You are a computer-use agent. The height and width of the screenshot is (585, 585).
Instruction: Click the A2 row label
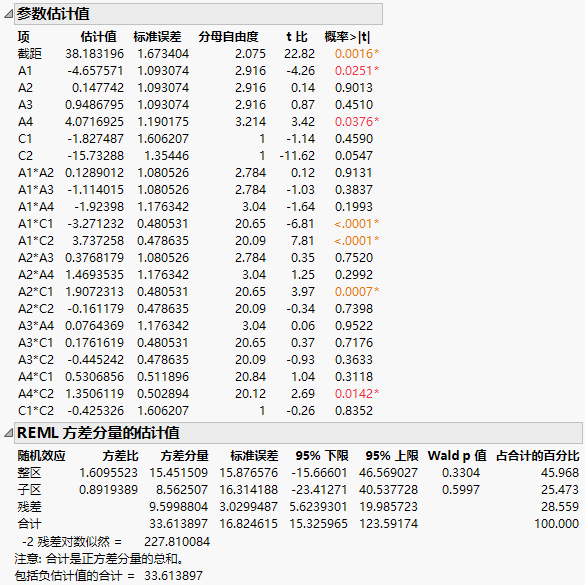[x=25, y=88]
